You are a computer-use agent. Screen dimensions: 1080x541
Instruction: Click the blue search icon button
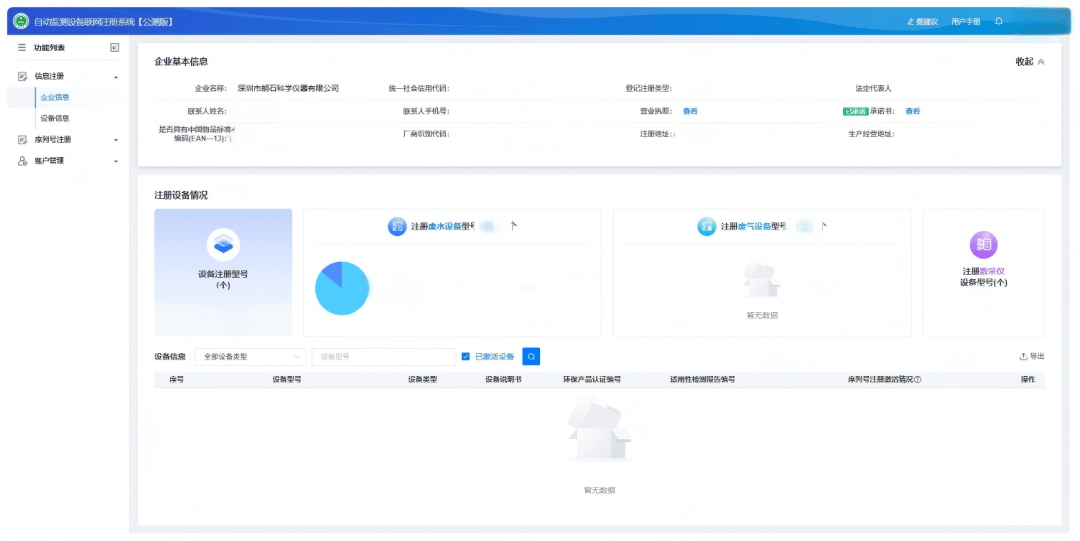(x=531, y=356)
